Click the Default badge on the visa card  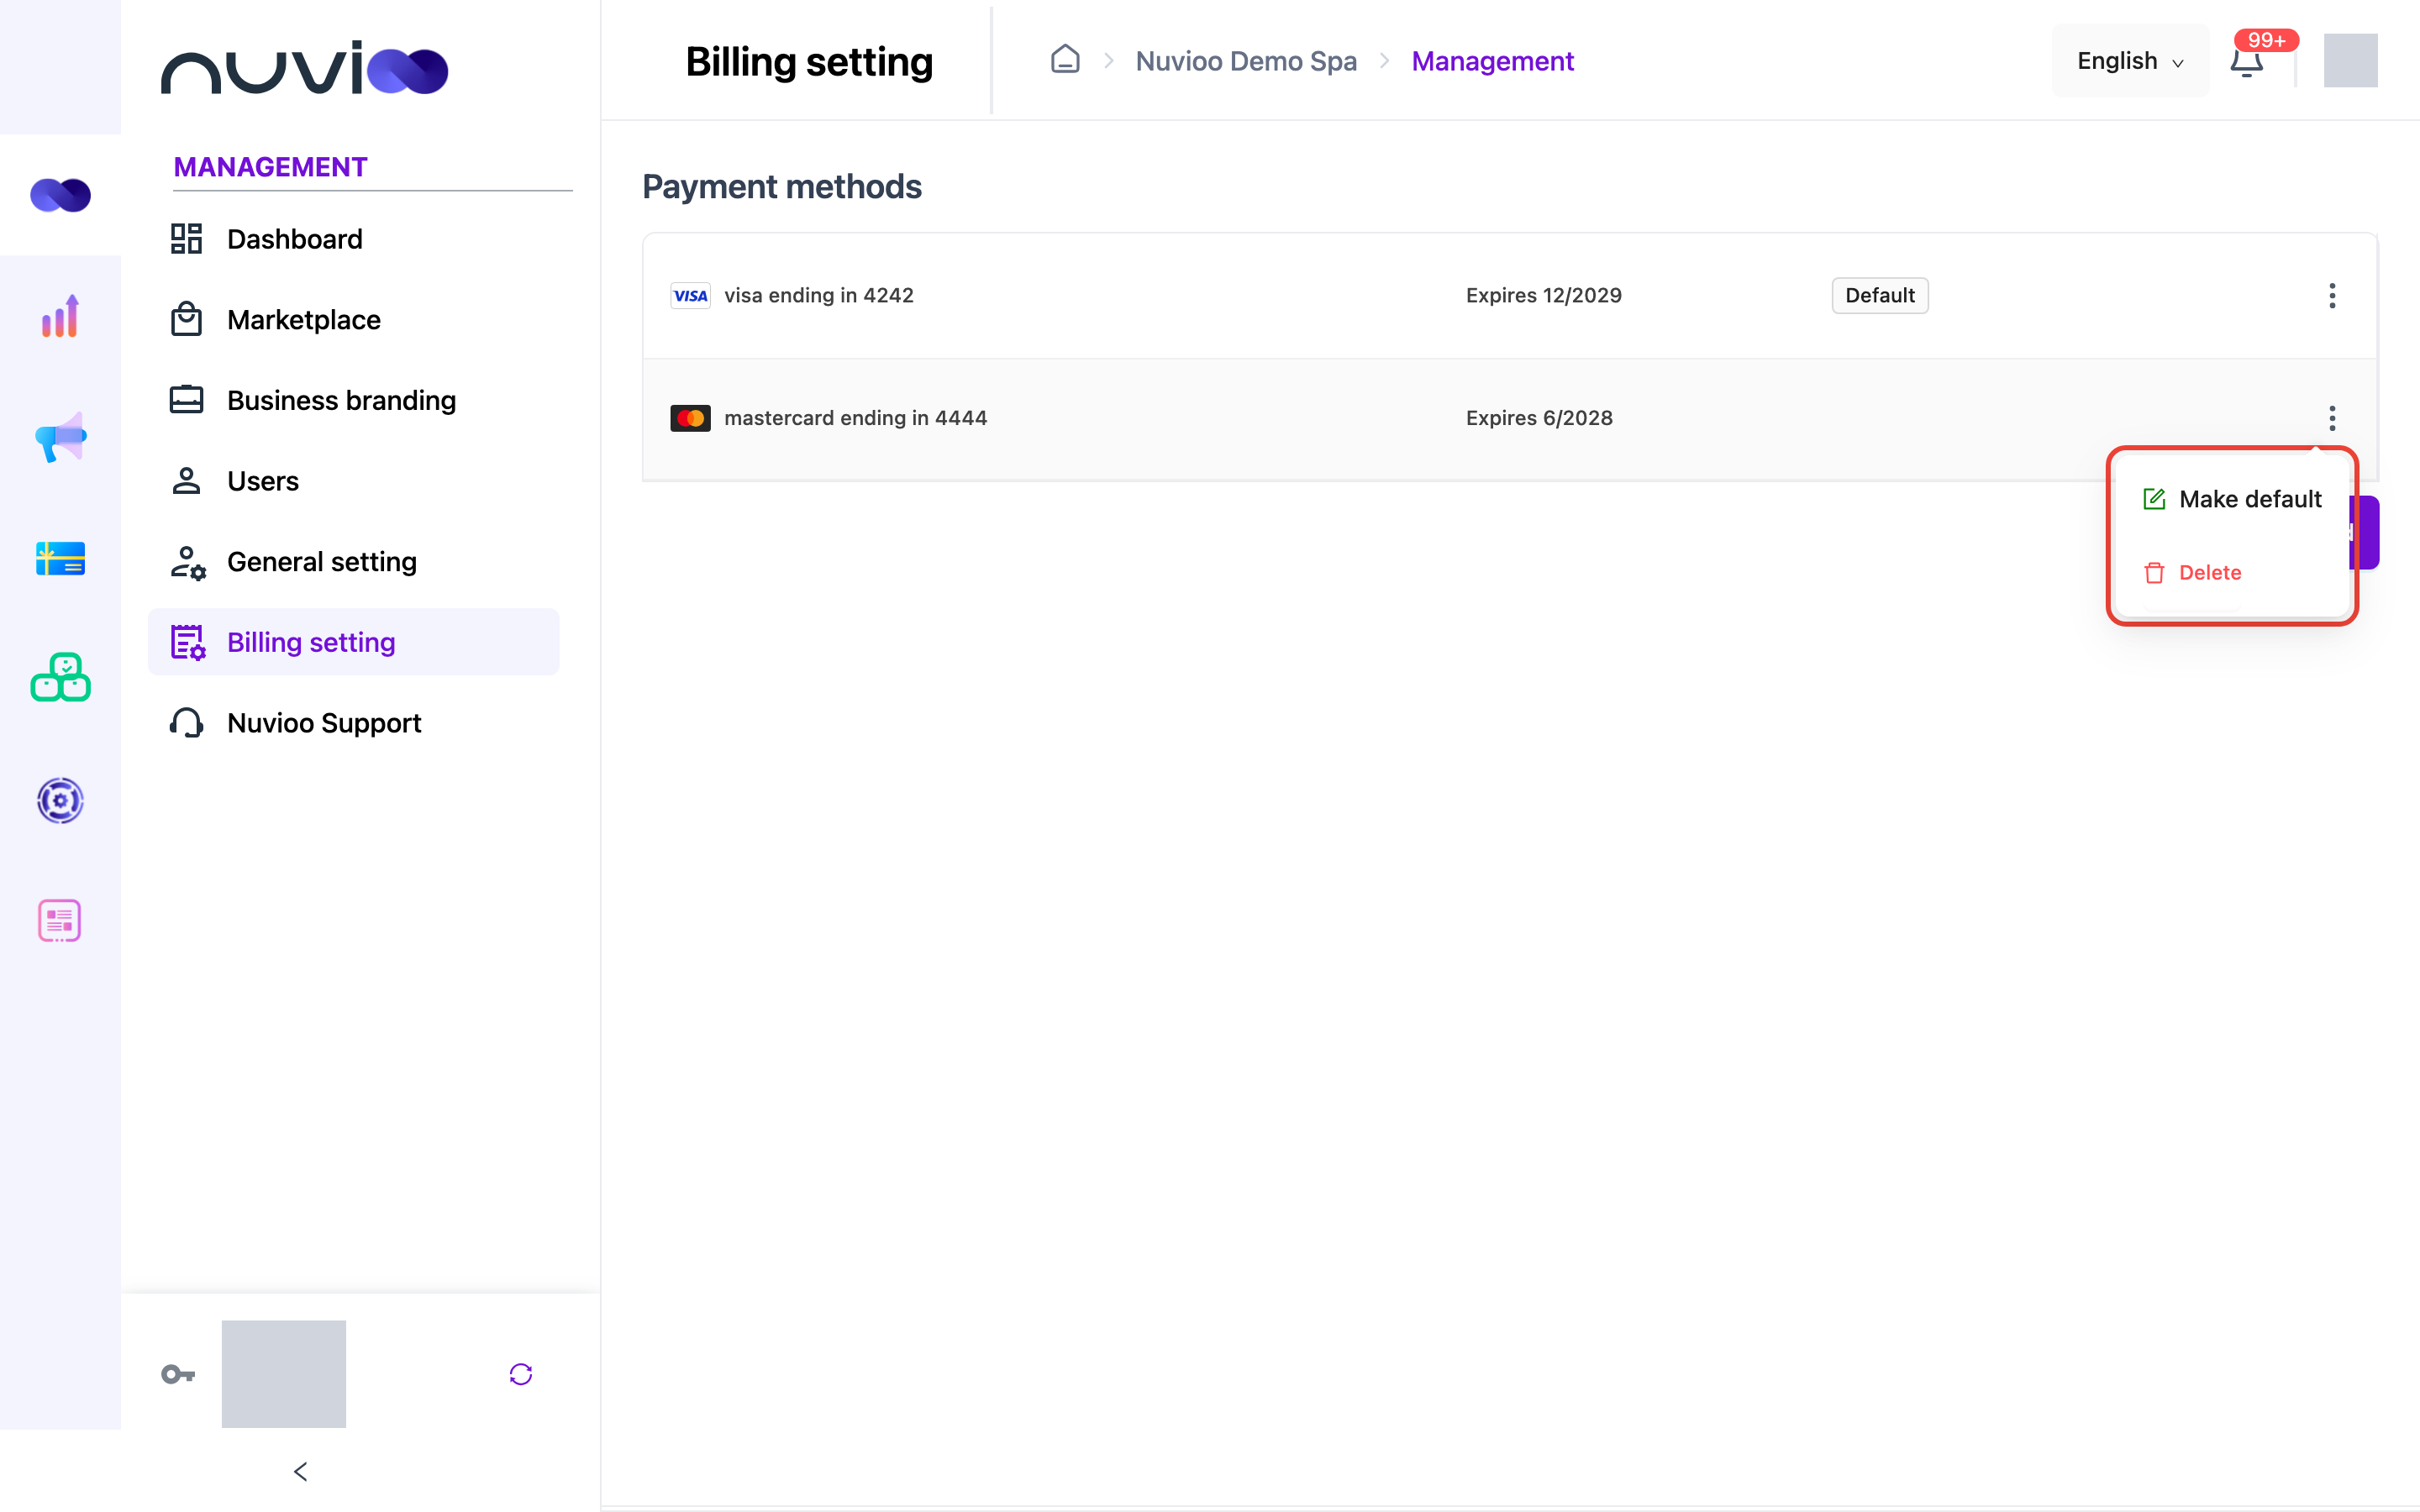[1880, 296]
